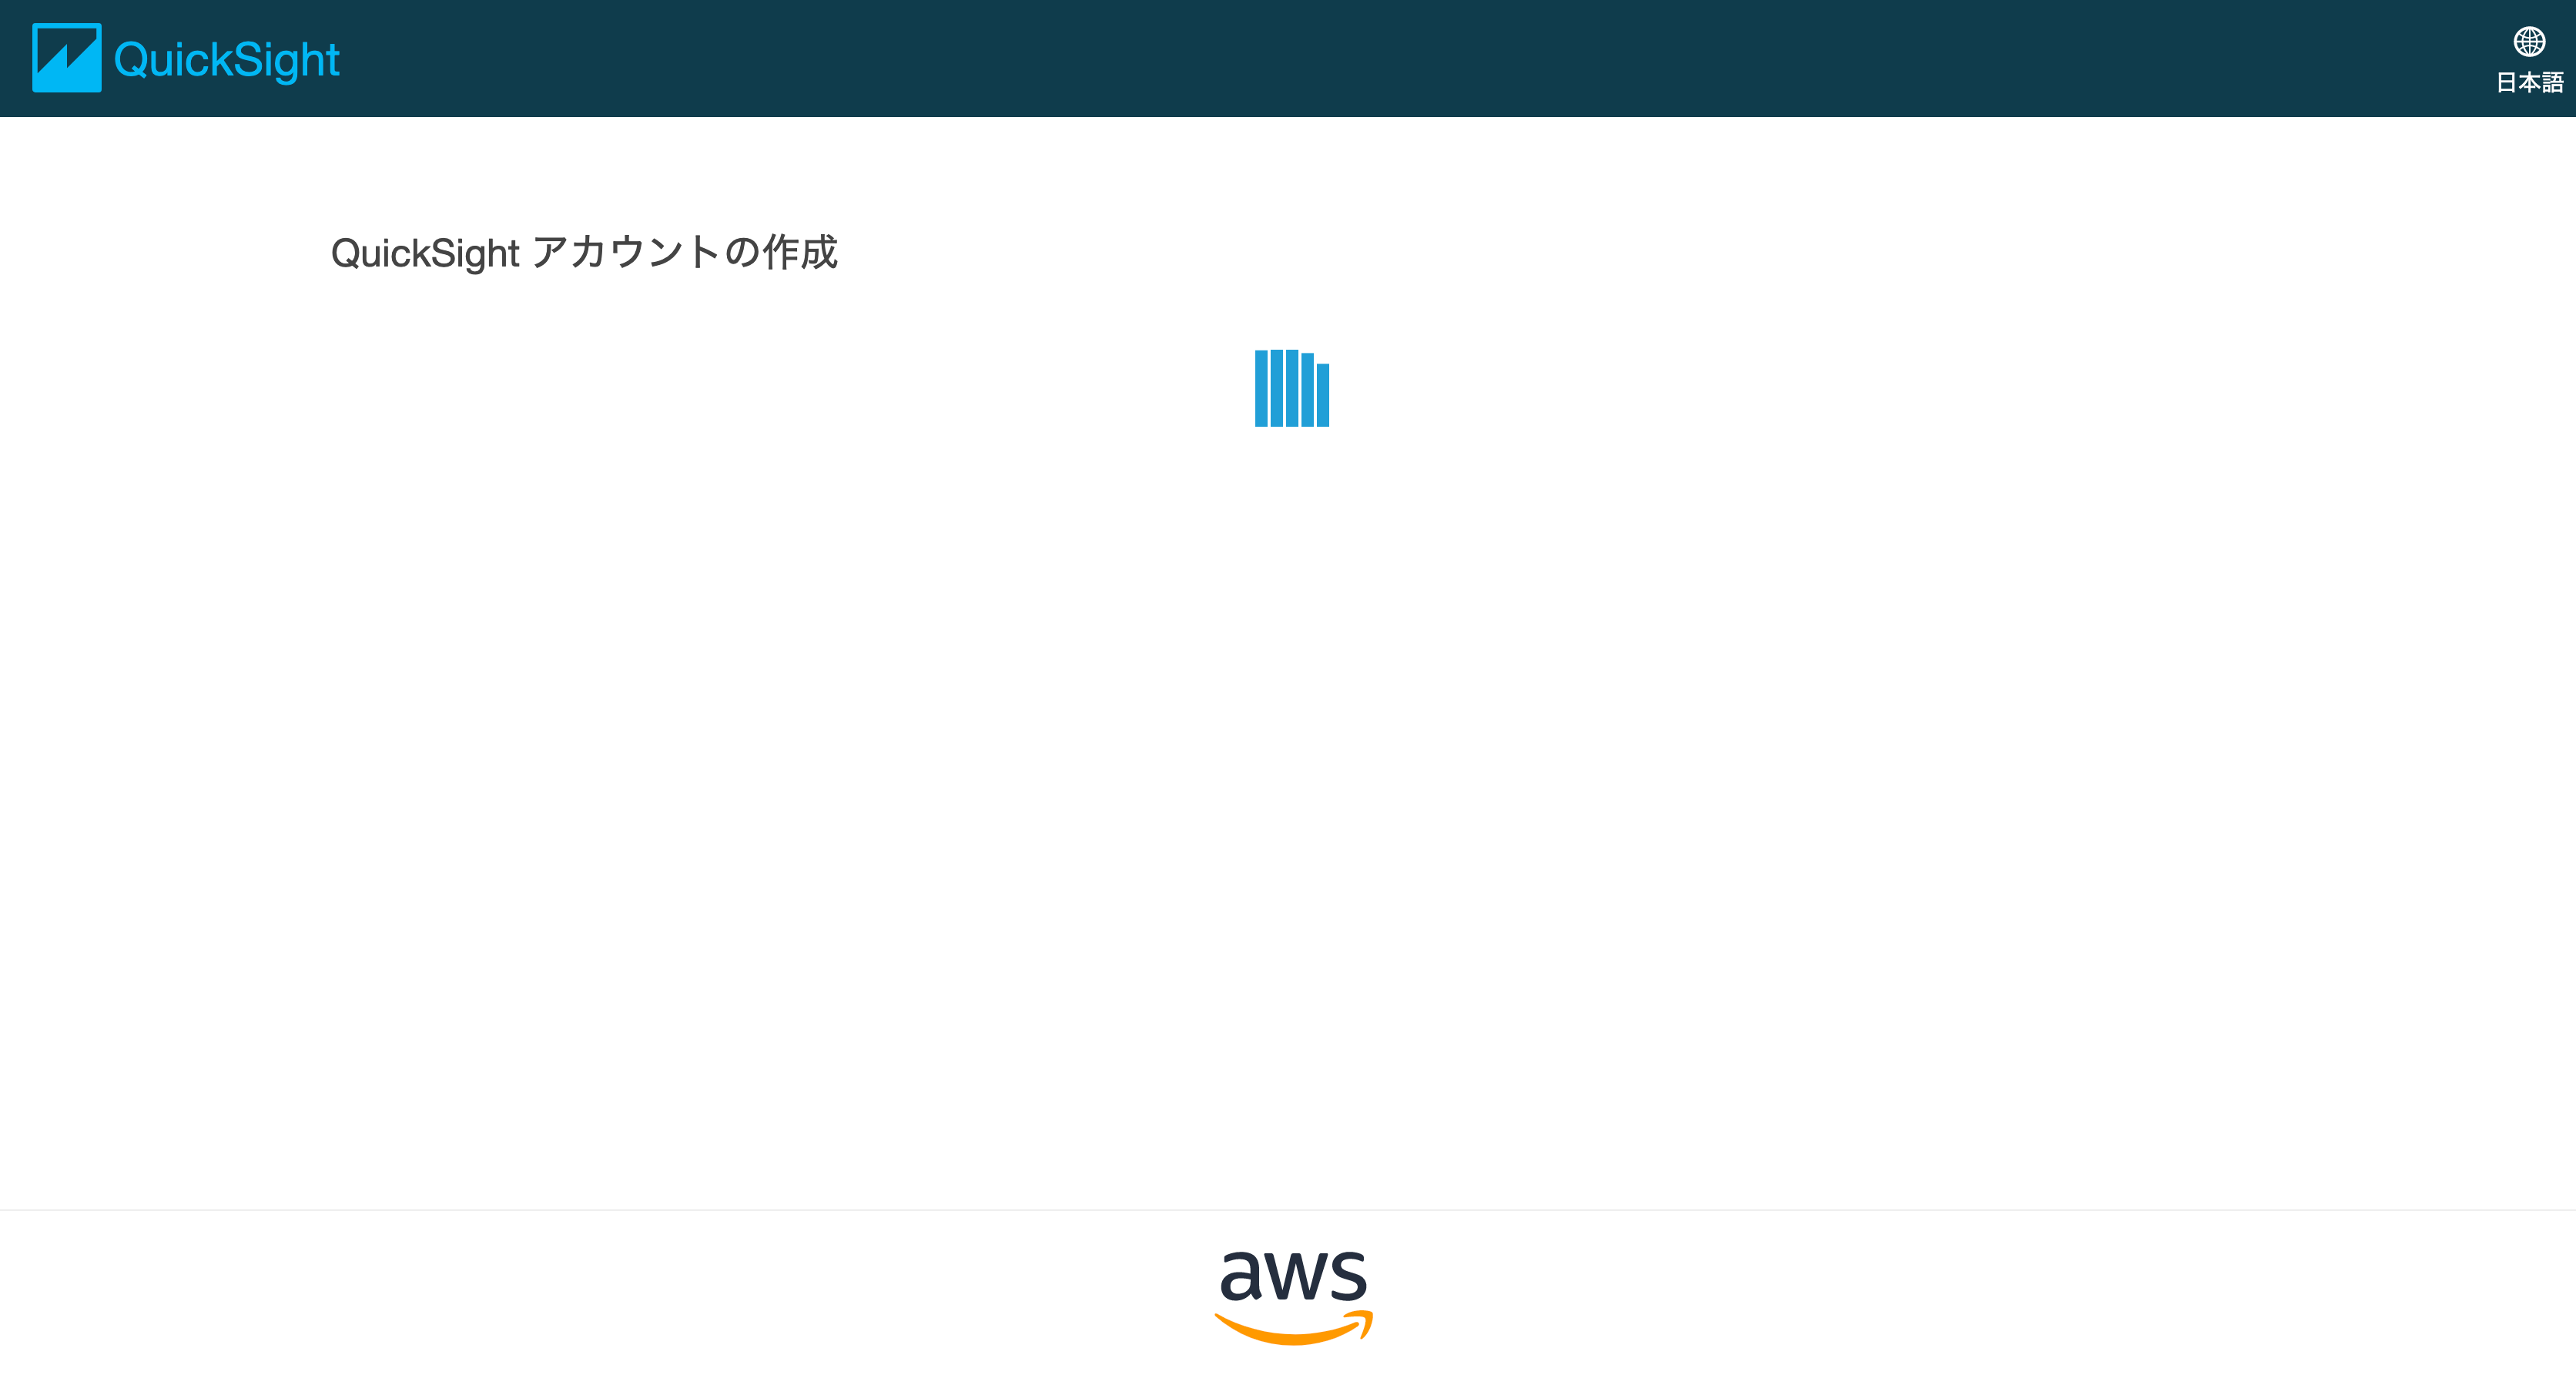Click the footer divider line above AWS
The image size is (2576, 1385).
[x=1288, y=1210]
